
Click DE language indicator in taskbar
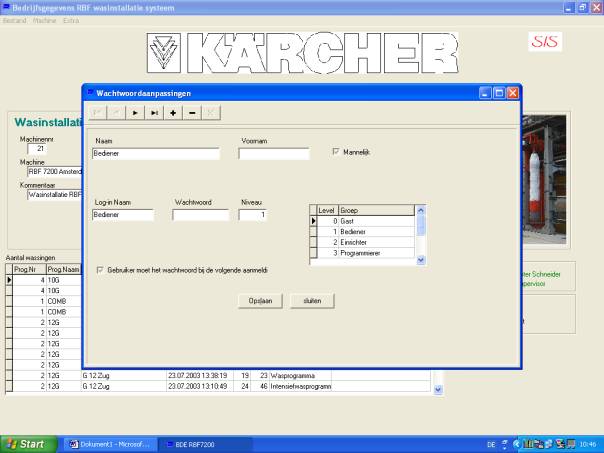pos(491,445)
